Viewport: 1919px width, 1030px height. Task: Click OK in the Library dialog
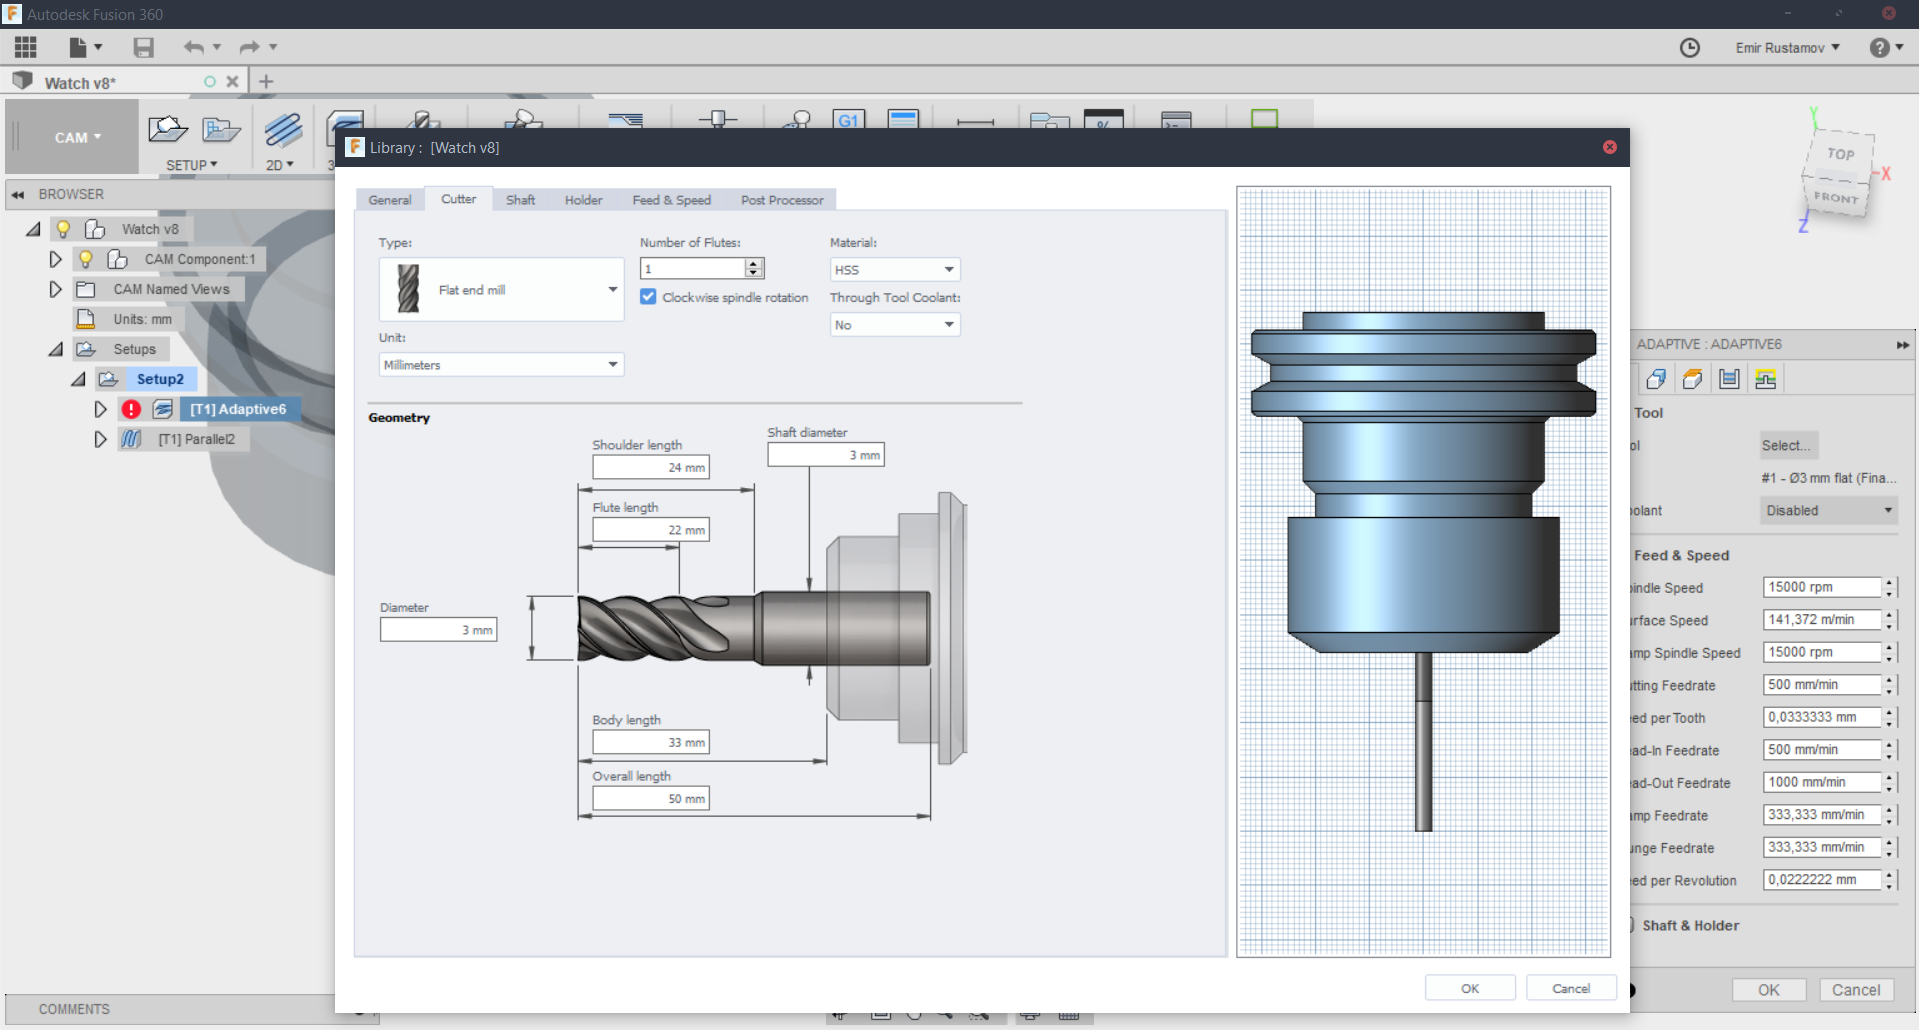pos(1469,988)
